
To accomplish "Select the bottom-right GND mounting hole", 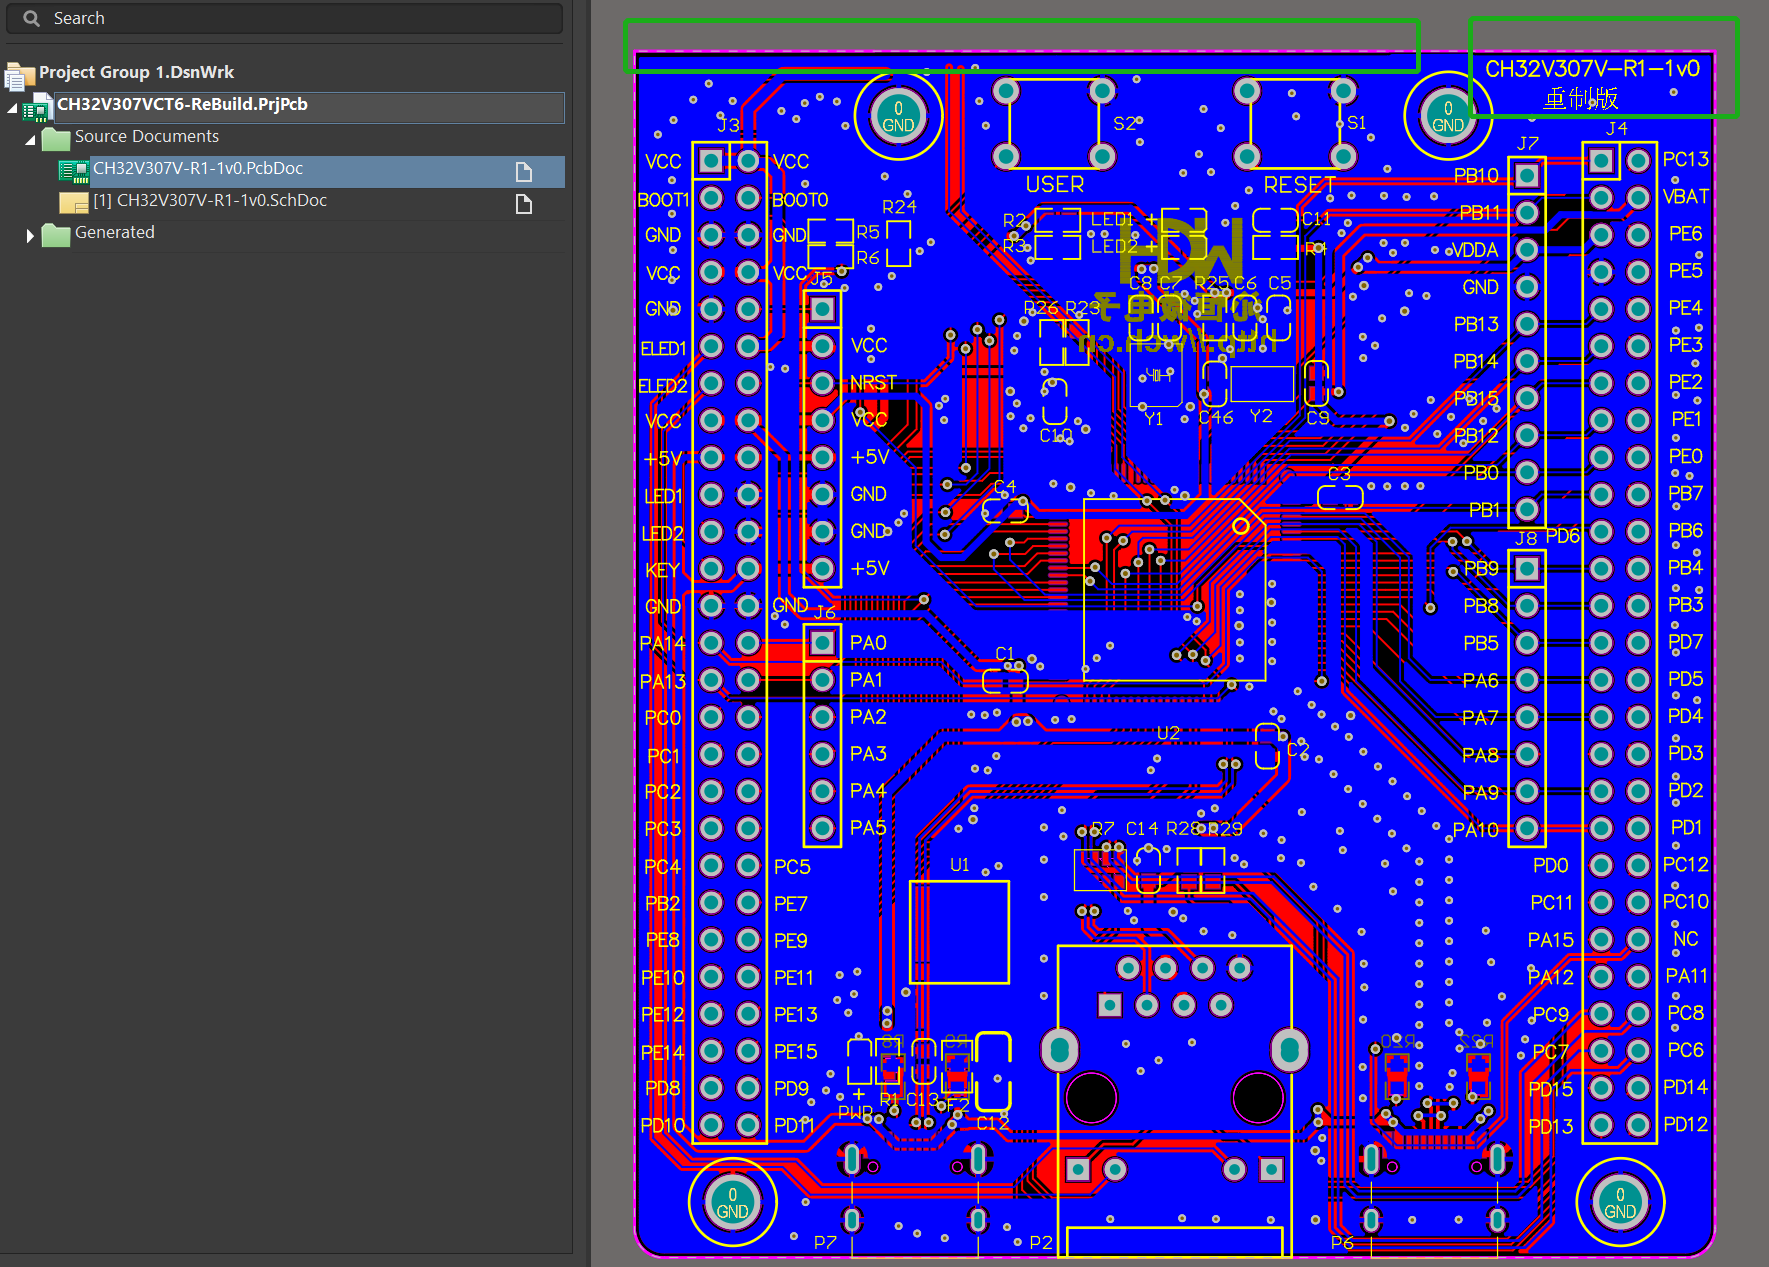I will tap(1620, 1202).
